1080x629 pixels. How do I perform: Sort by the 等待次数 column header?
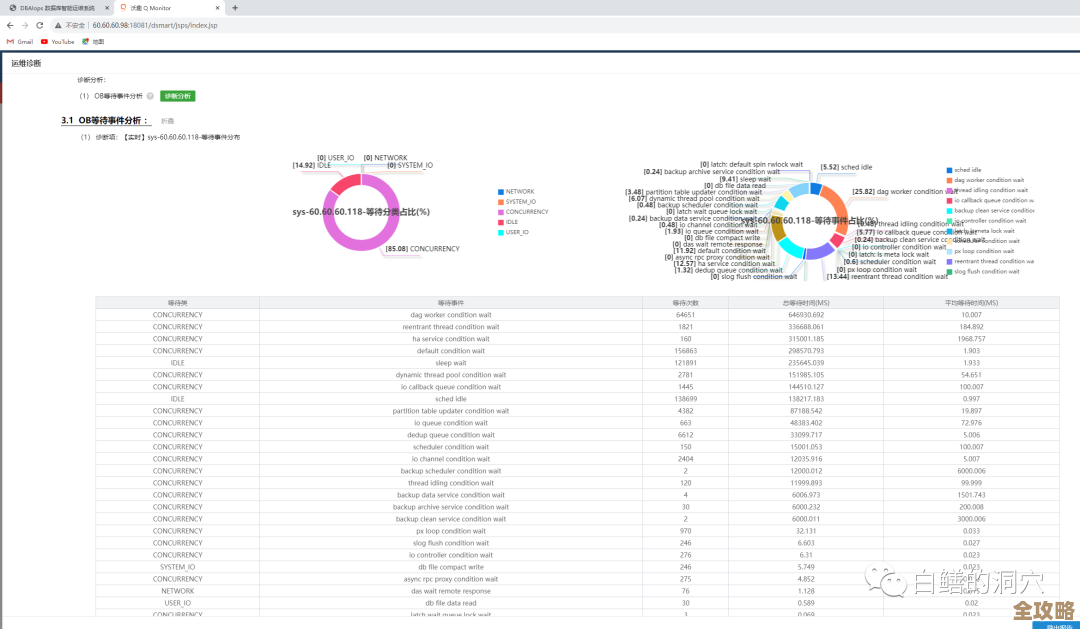tap(685, 302)
